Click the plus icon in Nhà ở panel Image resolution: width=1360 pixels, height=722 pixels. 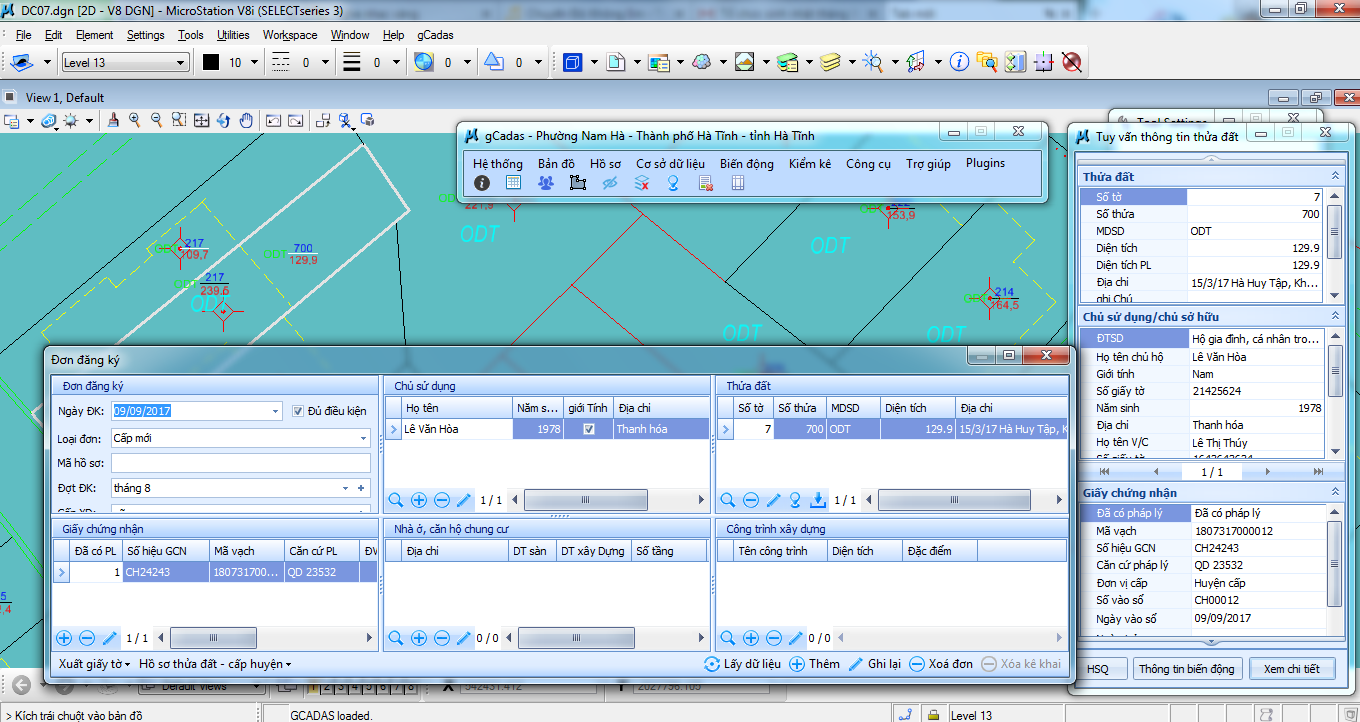point(418,638)
